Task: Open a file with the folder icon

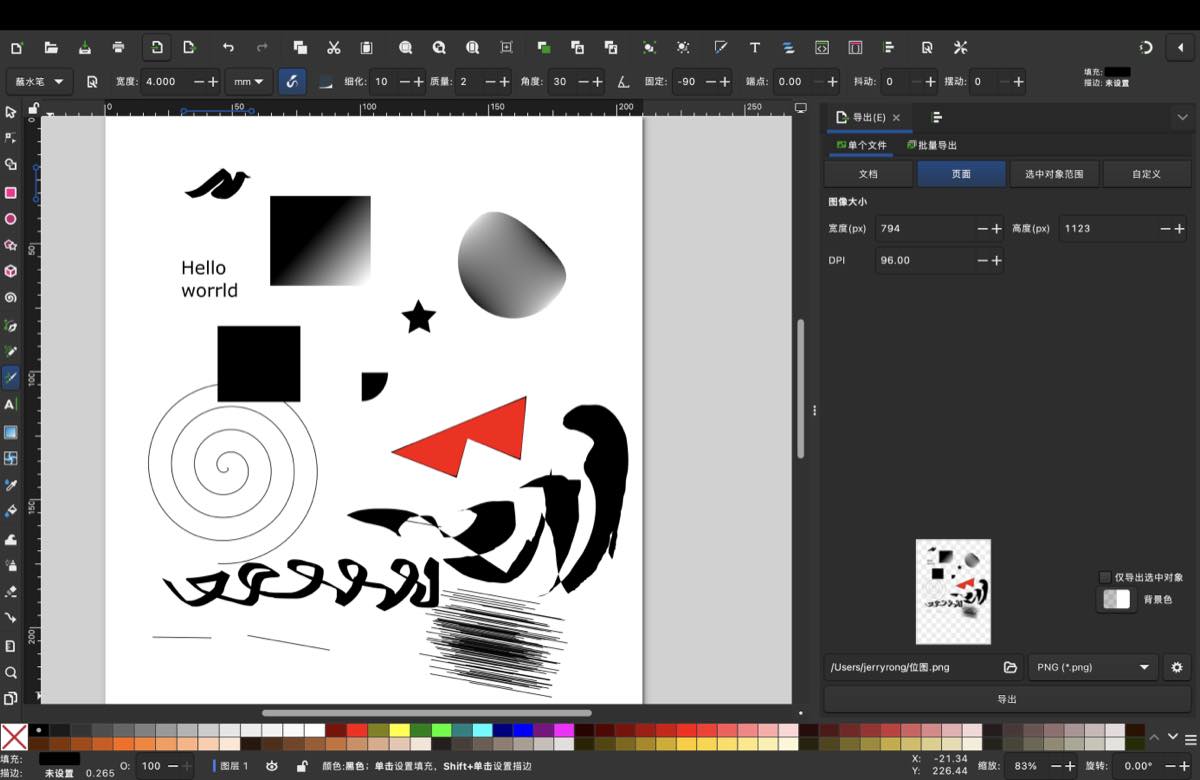Action: 50,47
